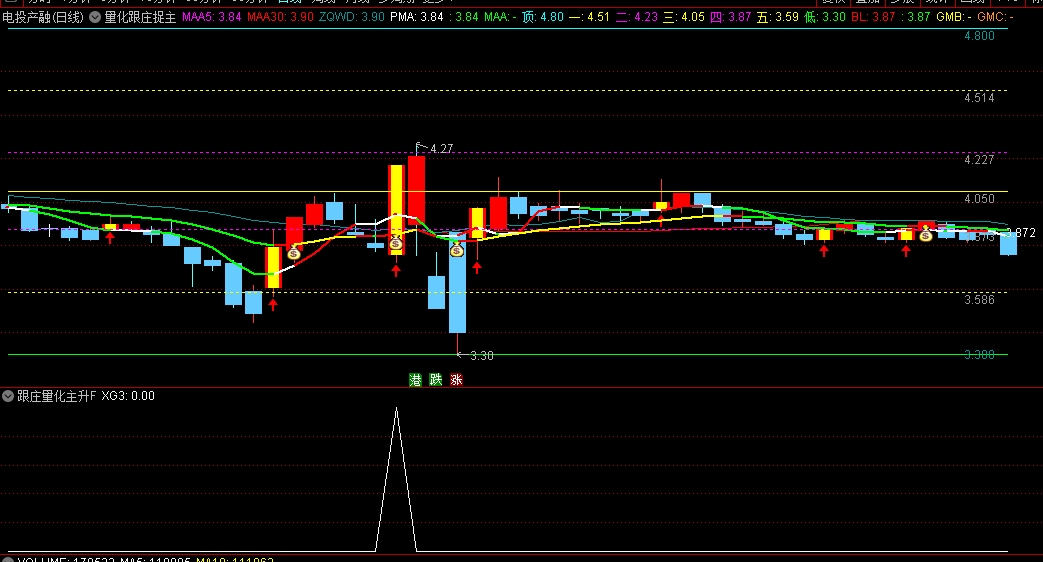Click money bag atop the 3.30 low candle

456,249
